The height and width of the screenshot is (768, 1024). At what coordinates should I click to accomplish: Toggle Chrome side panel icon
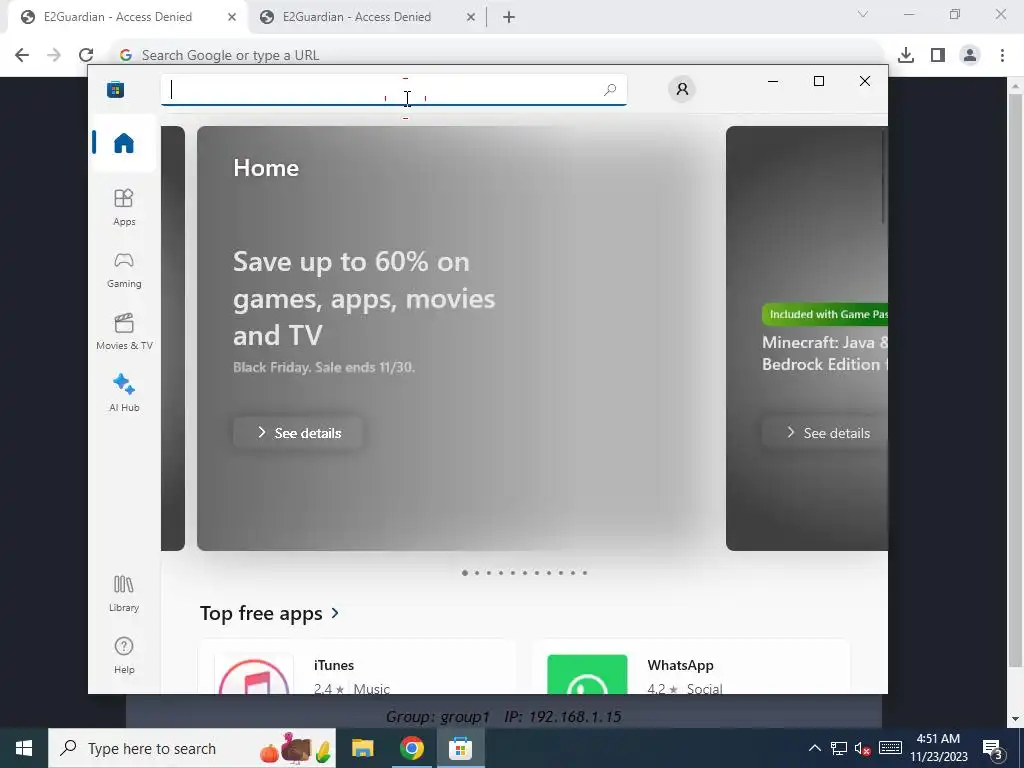coord(938,55)
